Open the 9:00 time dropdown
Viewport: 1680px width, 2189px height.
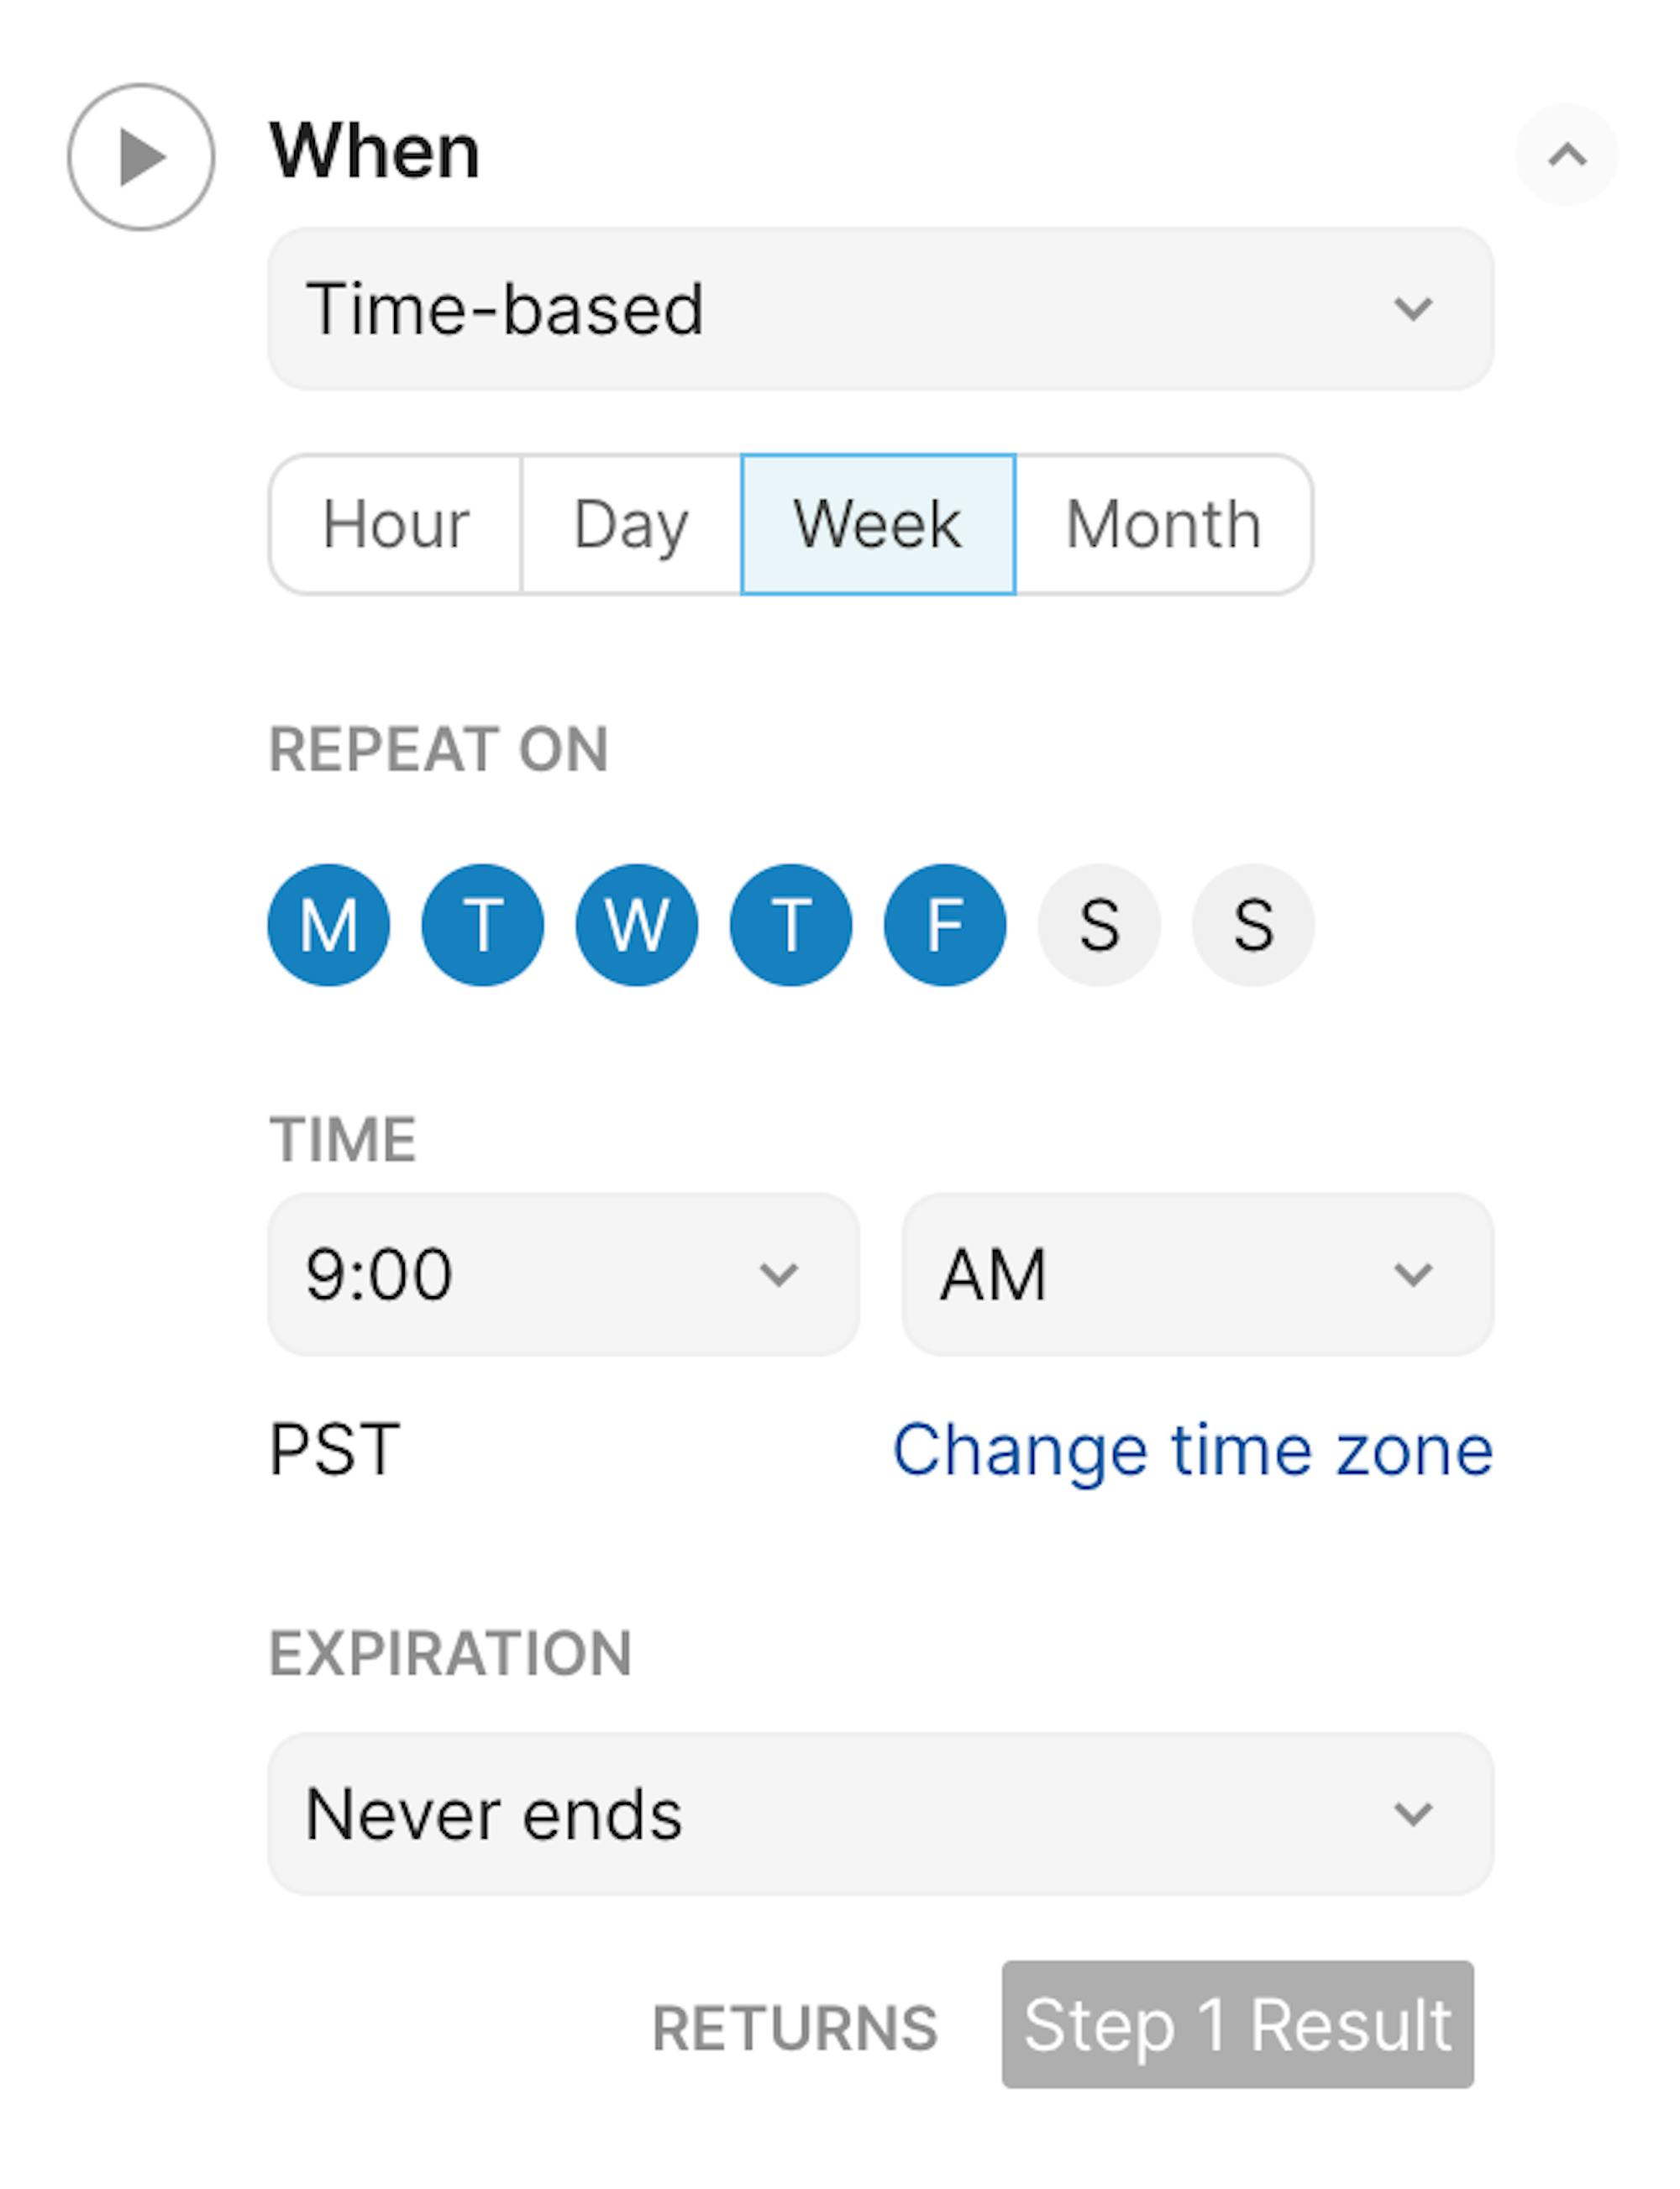[x=564, y=1274]
